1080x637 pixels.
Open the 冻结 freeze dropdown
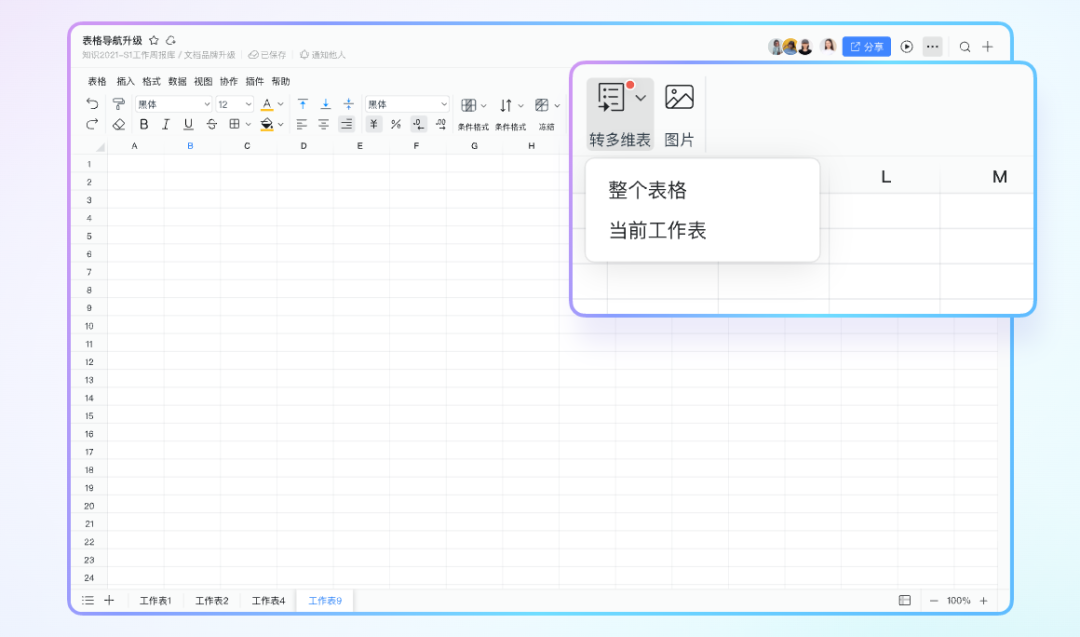[545, 105]
